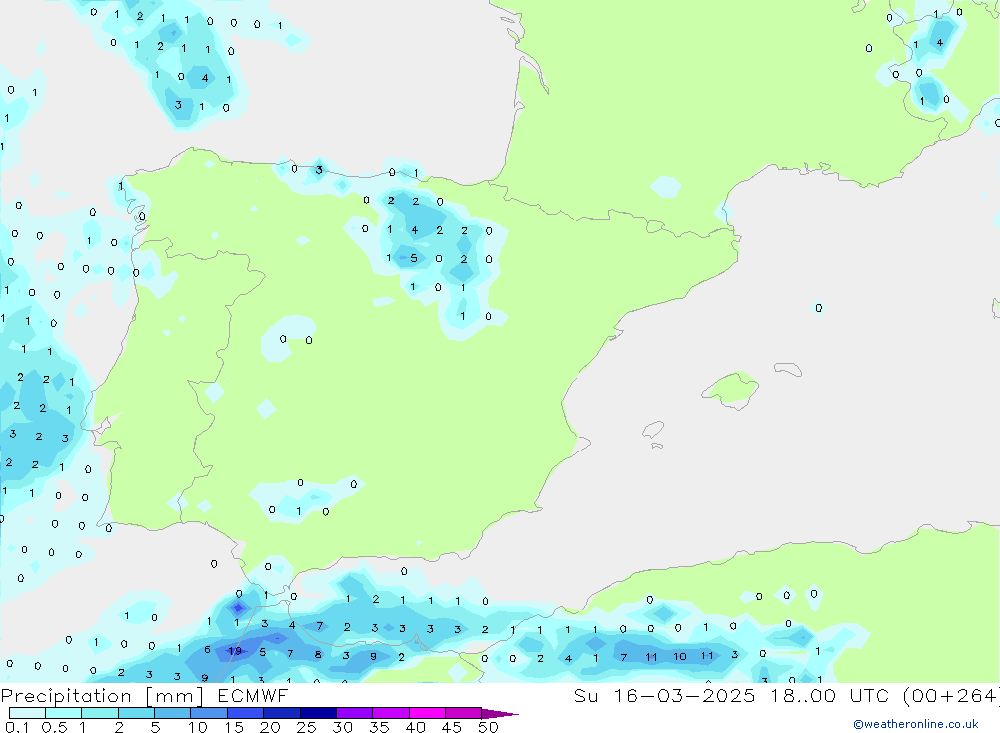Viewport: 1000px width, 733px height.
Task: Click legend scale label "20"
Action: pos(270,727)
